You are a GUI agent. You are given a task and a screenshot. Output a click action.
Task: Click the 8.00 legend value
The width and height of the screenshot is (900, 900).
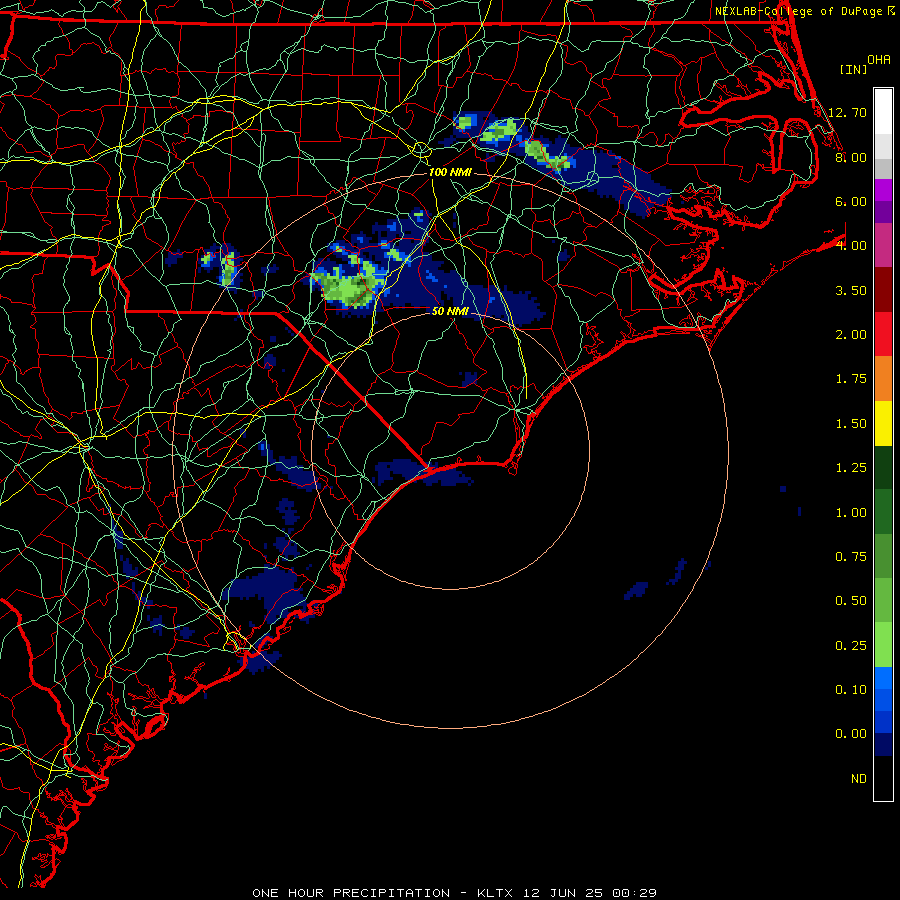coord(851,157)
